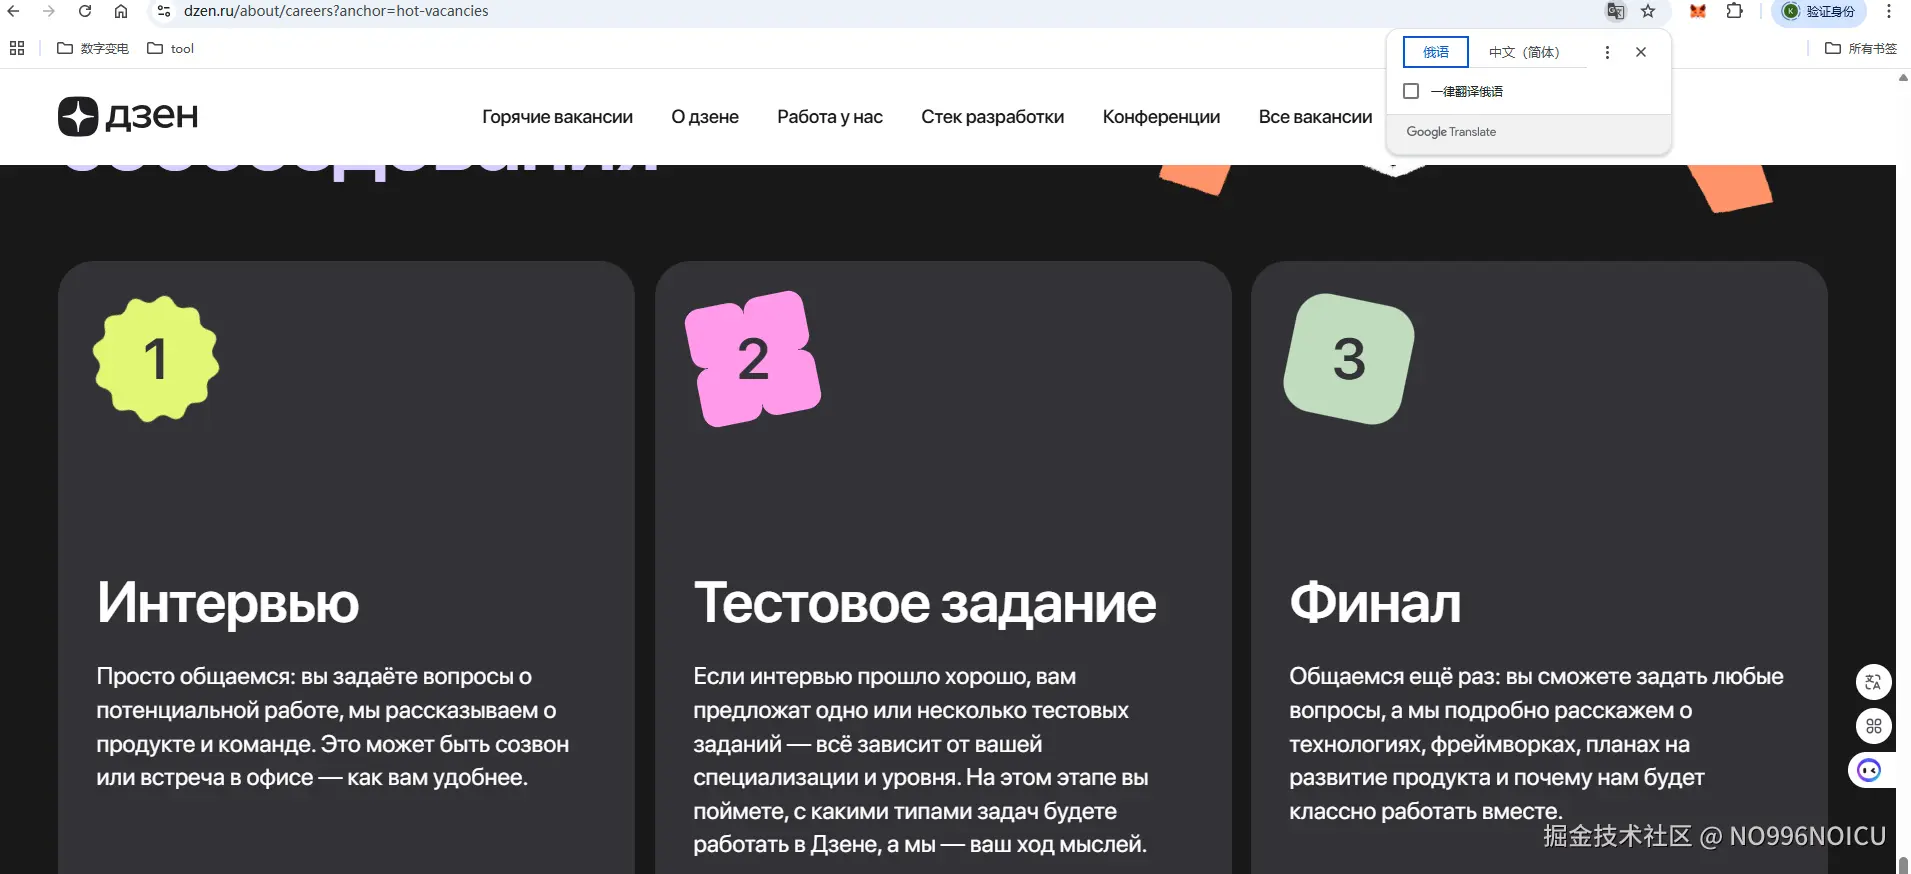Expand the 所有书签 bookmarks folder
1911x874 pixels.
[x=1860, y=48]
